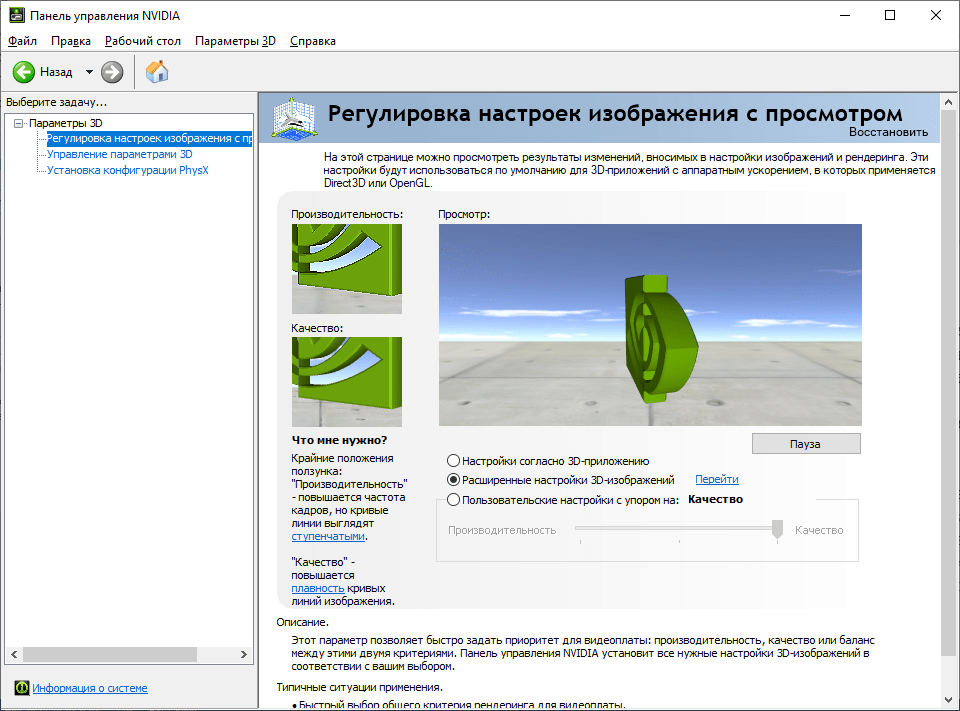Open Управление параметрами 3D tree item
This screenshot has width=960, height=711.
pos(119,155)
